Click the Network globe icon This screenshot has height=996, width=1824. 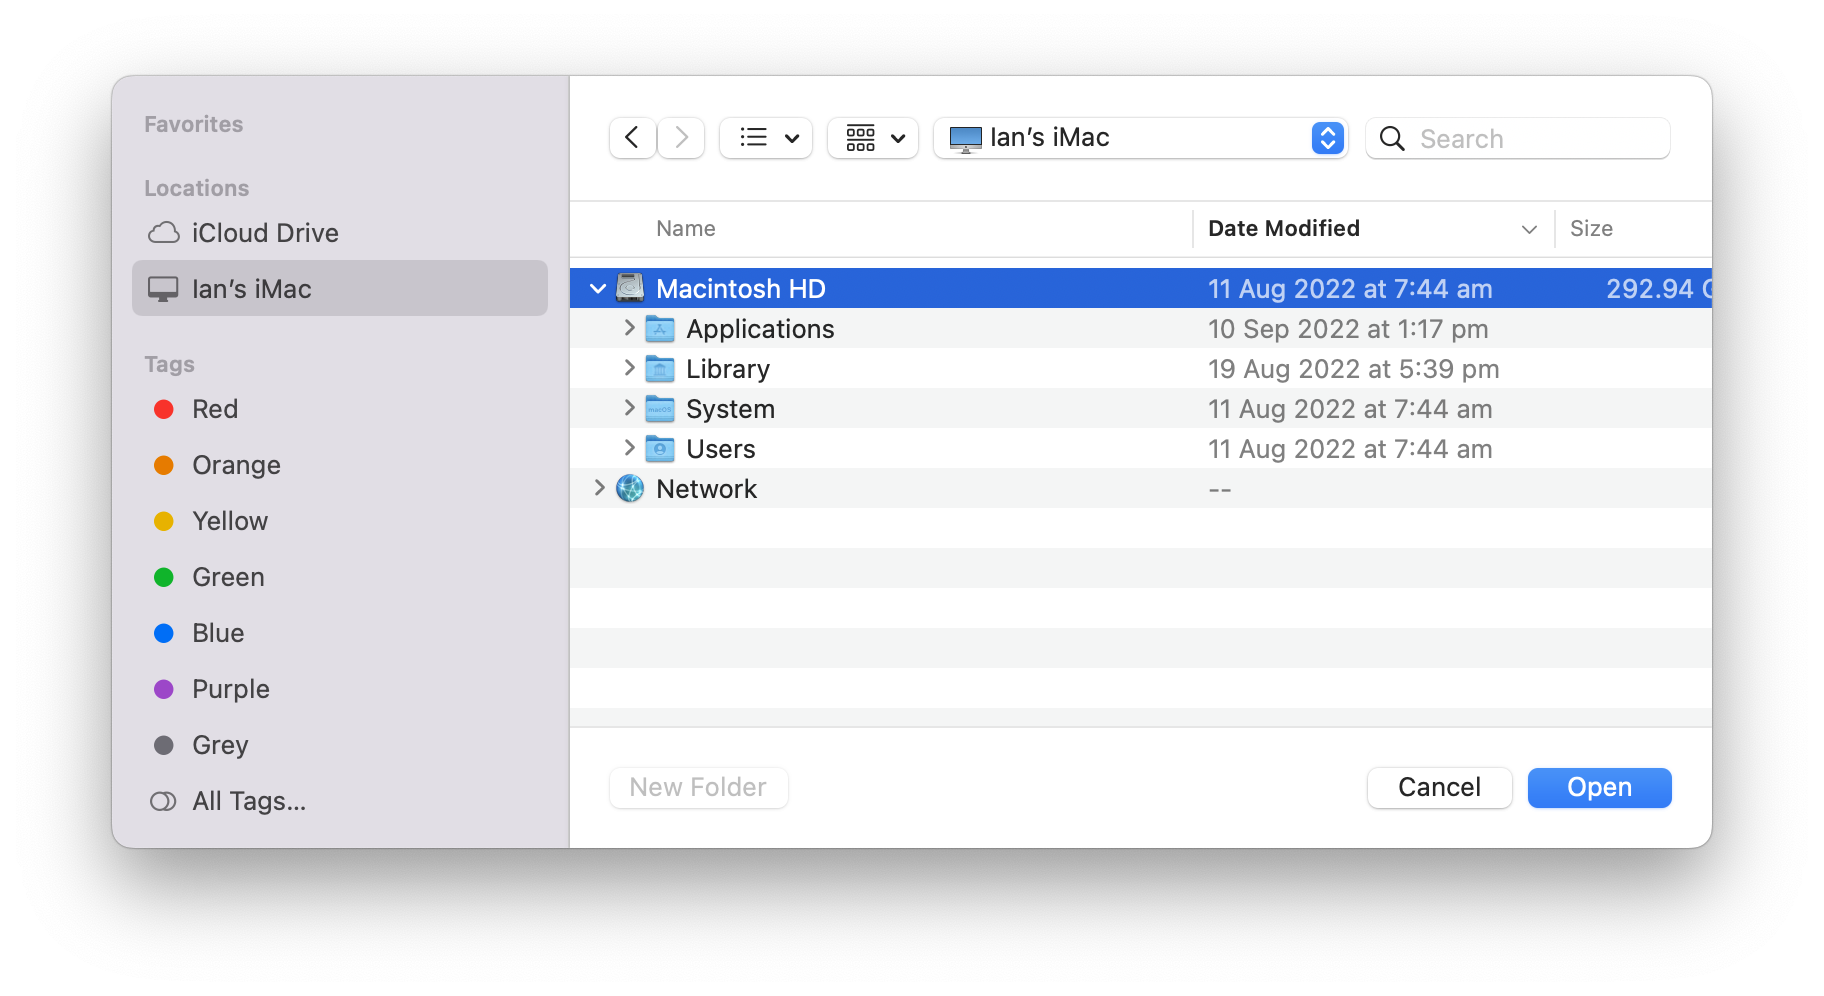point(630,488)
